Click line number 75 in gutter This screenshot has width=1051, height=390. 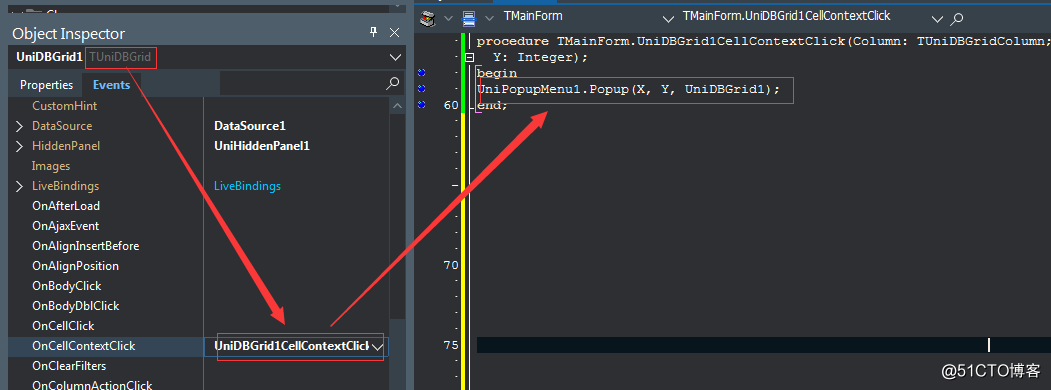coord(450,345)
